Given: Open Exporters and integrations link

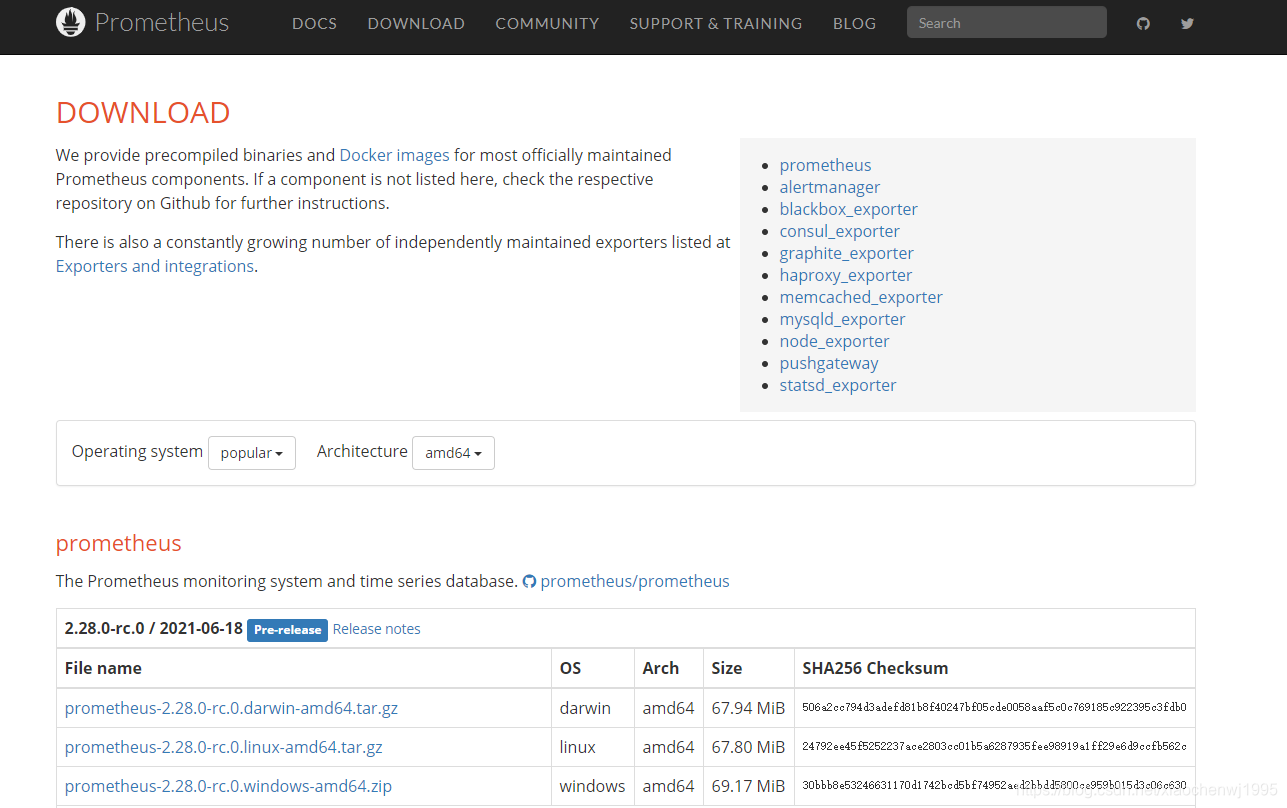Looking at the screenshot, I should click(x=155, y=266).
